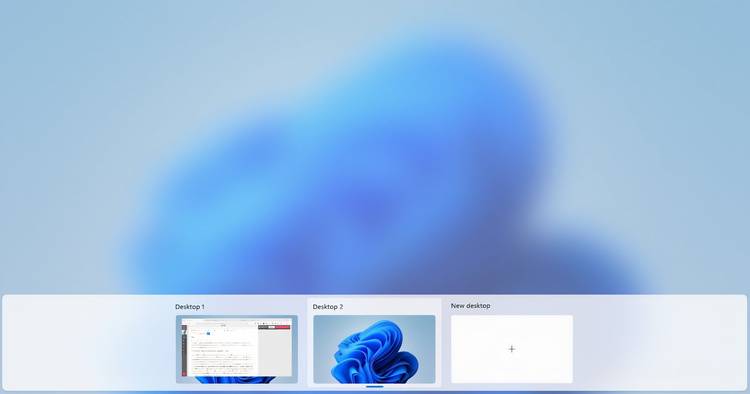
Task: Click the "Desktop 2" name label
Action: click(328, 307)
